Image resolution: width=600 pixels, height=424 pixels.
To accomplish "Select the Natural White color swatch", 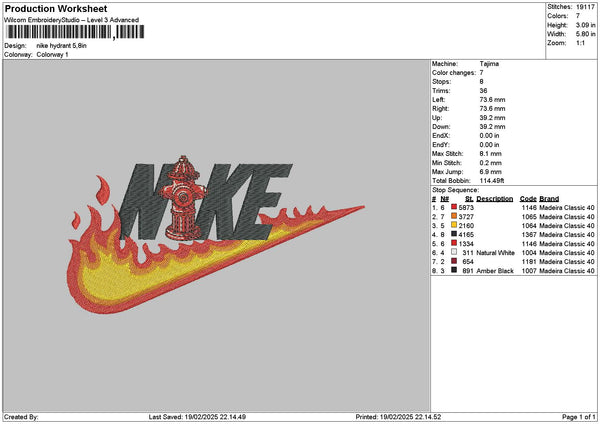I will pos(454,252).
